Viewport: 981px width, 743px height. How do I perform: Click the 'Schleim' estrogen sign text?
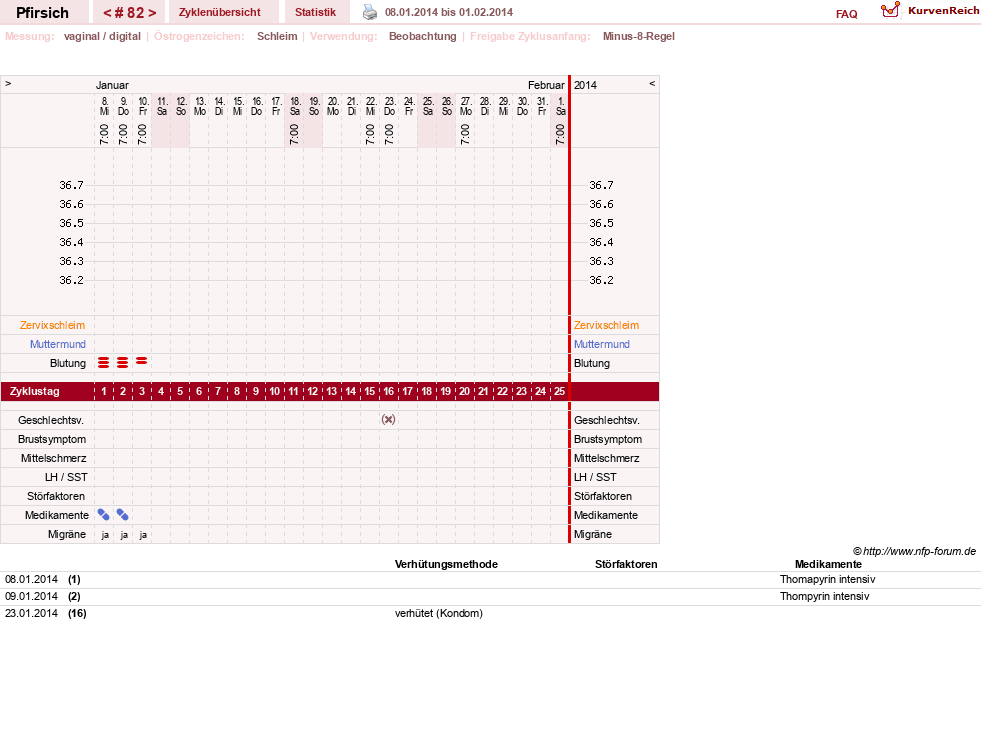tap(277, 36)
